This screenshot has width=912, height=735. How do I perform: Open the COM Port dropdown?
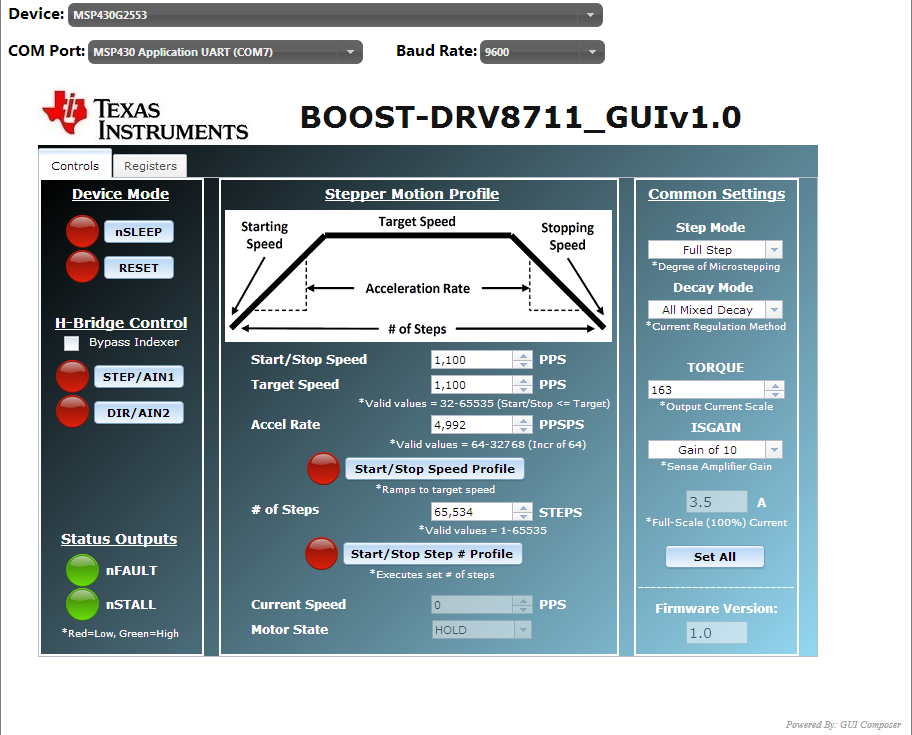click(x=225, y=52)
